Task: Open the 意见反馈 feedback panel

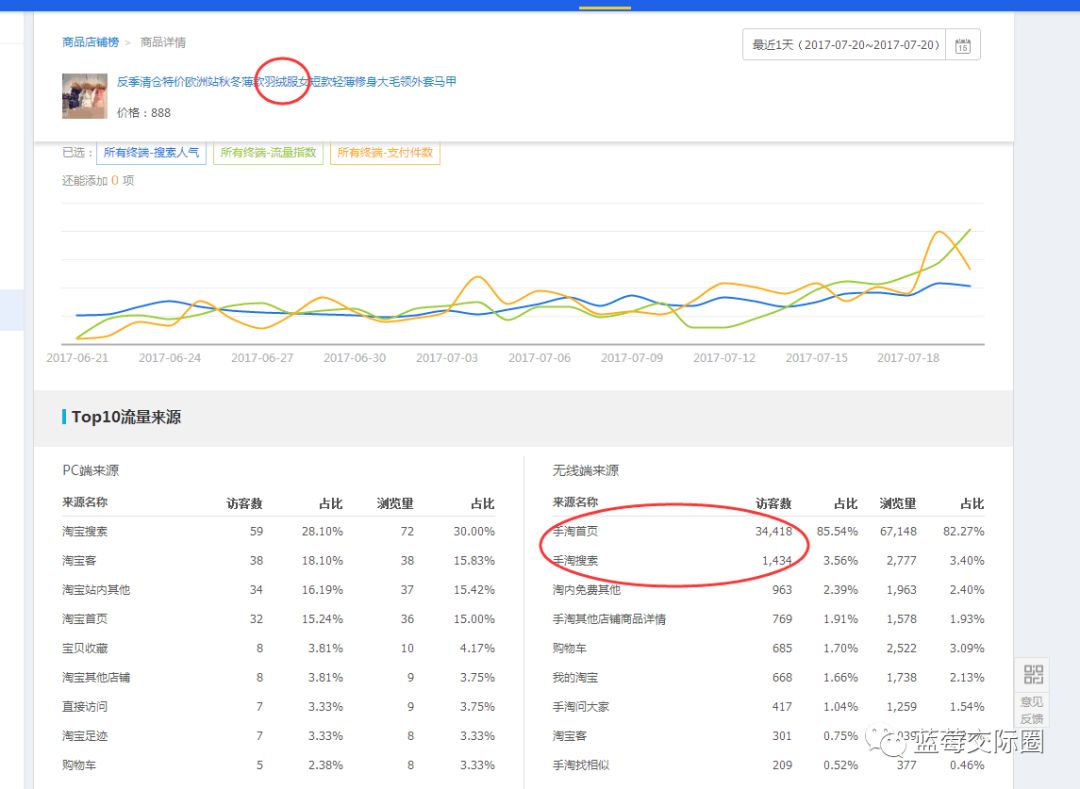Action: [1032, 708]
